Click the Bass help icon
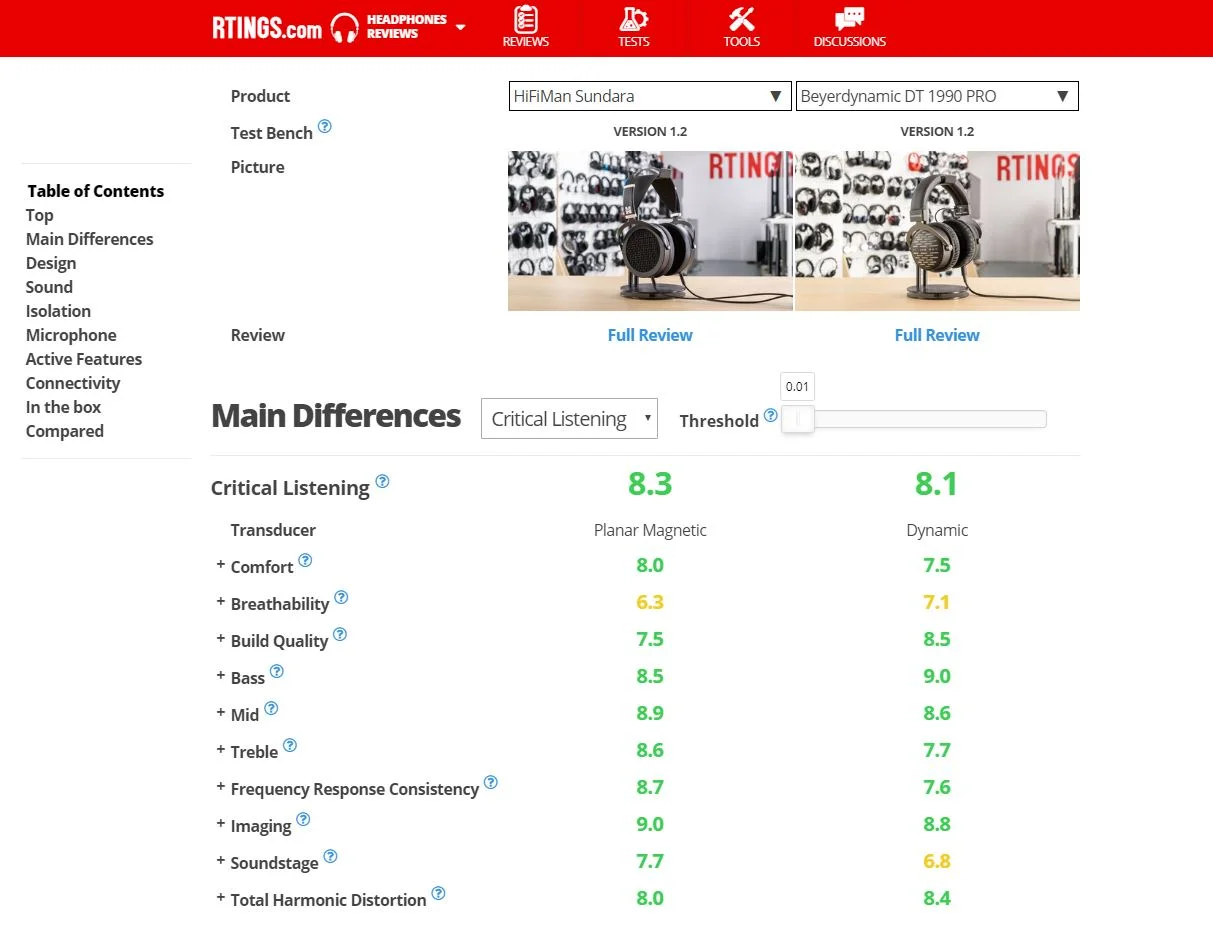Image resolution: width=1213 pixels, height=930 pixels. click(x=277, y=671)
